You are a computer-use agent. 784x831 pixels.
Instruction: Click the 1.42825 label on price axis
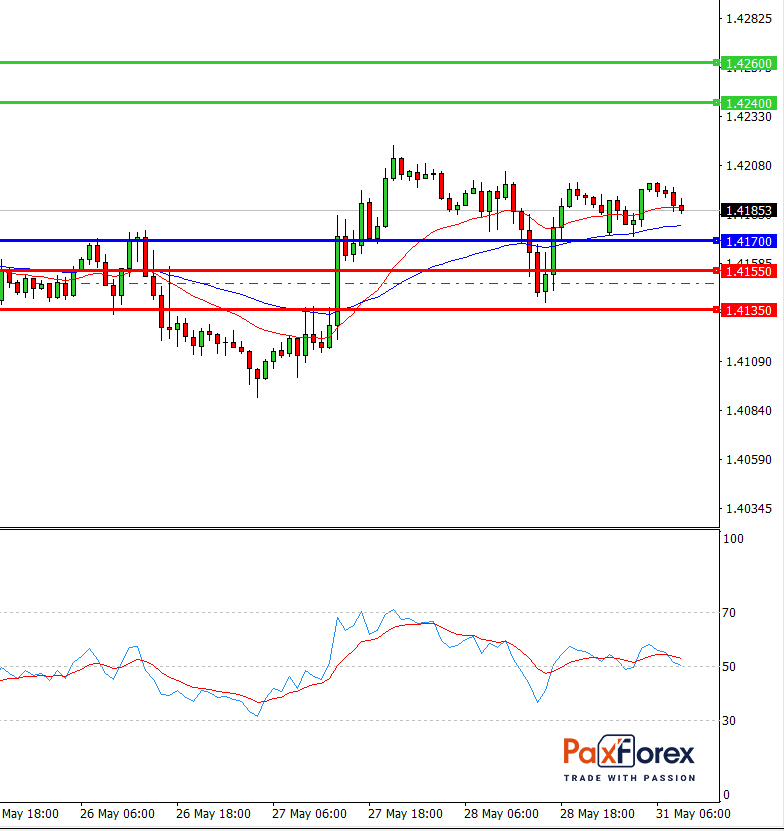(748, 19)
